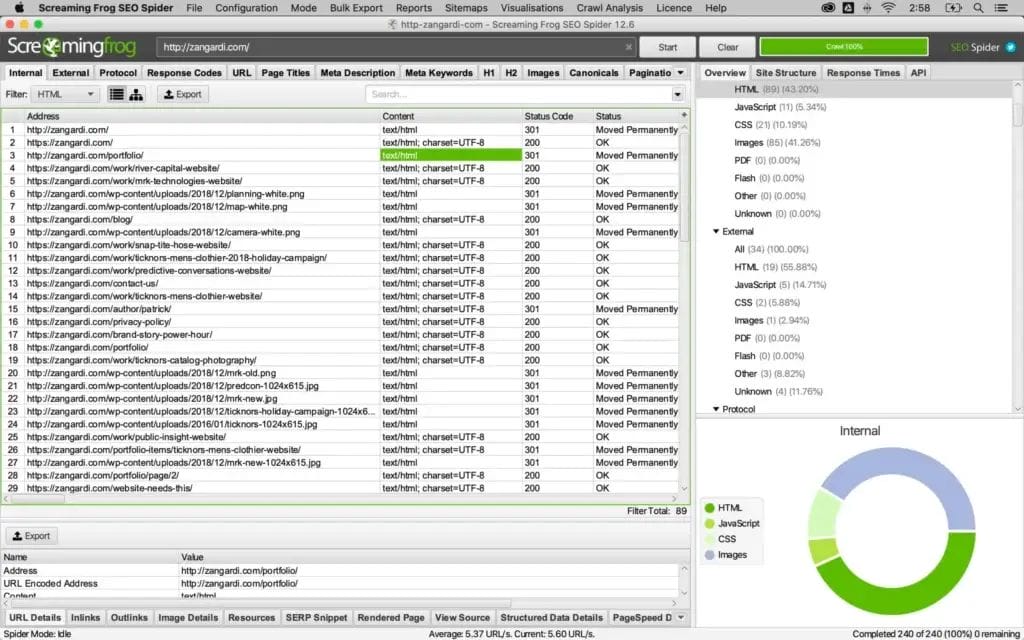Show more tabs after Pagination

pos(680,72)
